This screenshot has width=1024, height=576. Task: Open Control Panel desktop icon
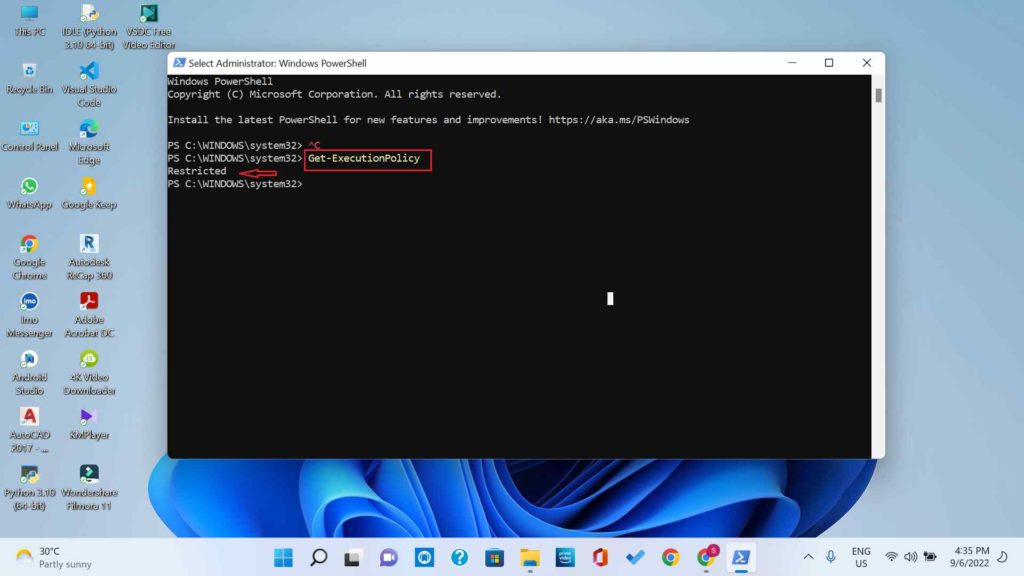29,136
